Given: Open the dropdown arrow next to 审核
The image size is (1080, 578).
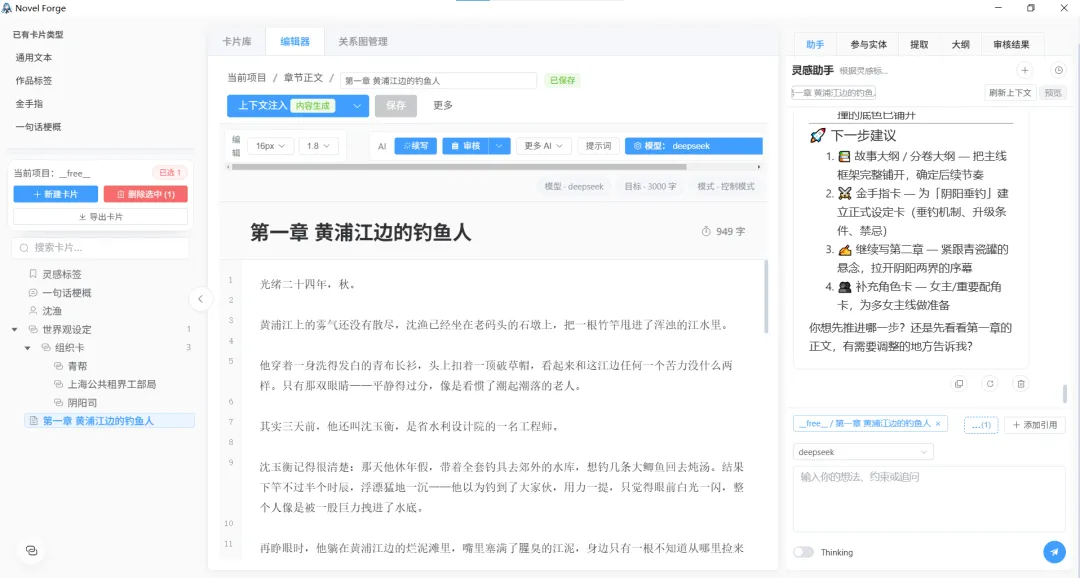Looking at the screenshot, I should pos(499,146).
